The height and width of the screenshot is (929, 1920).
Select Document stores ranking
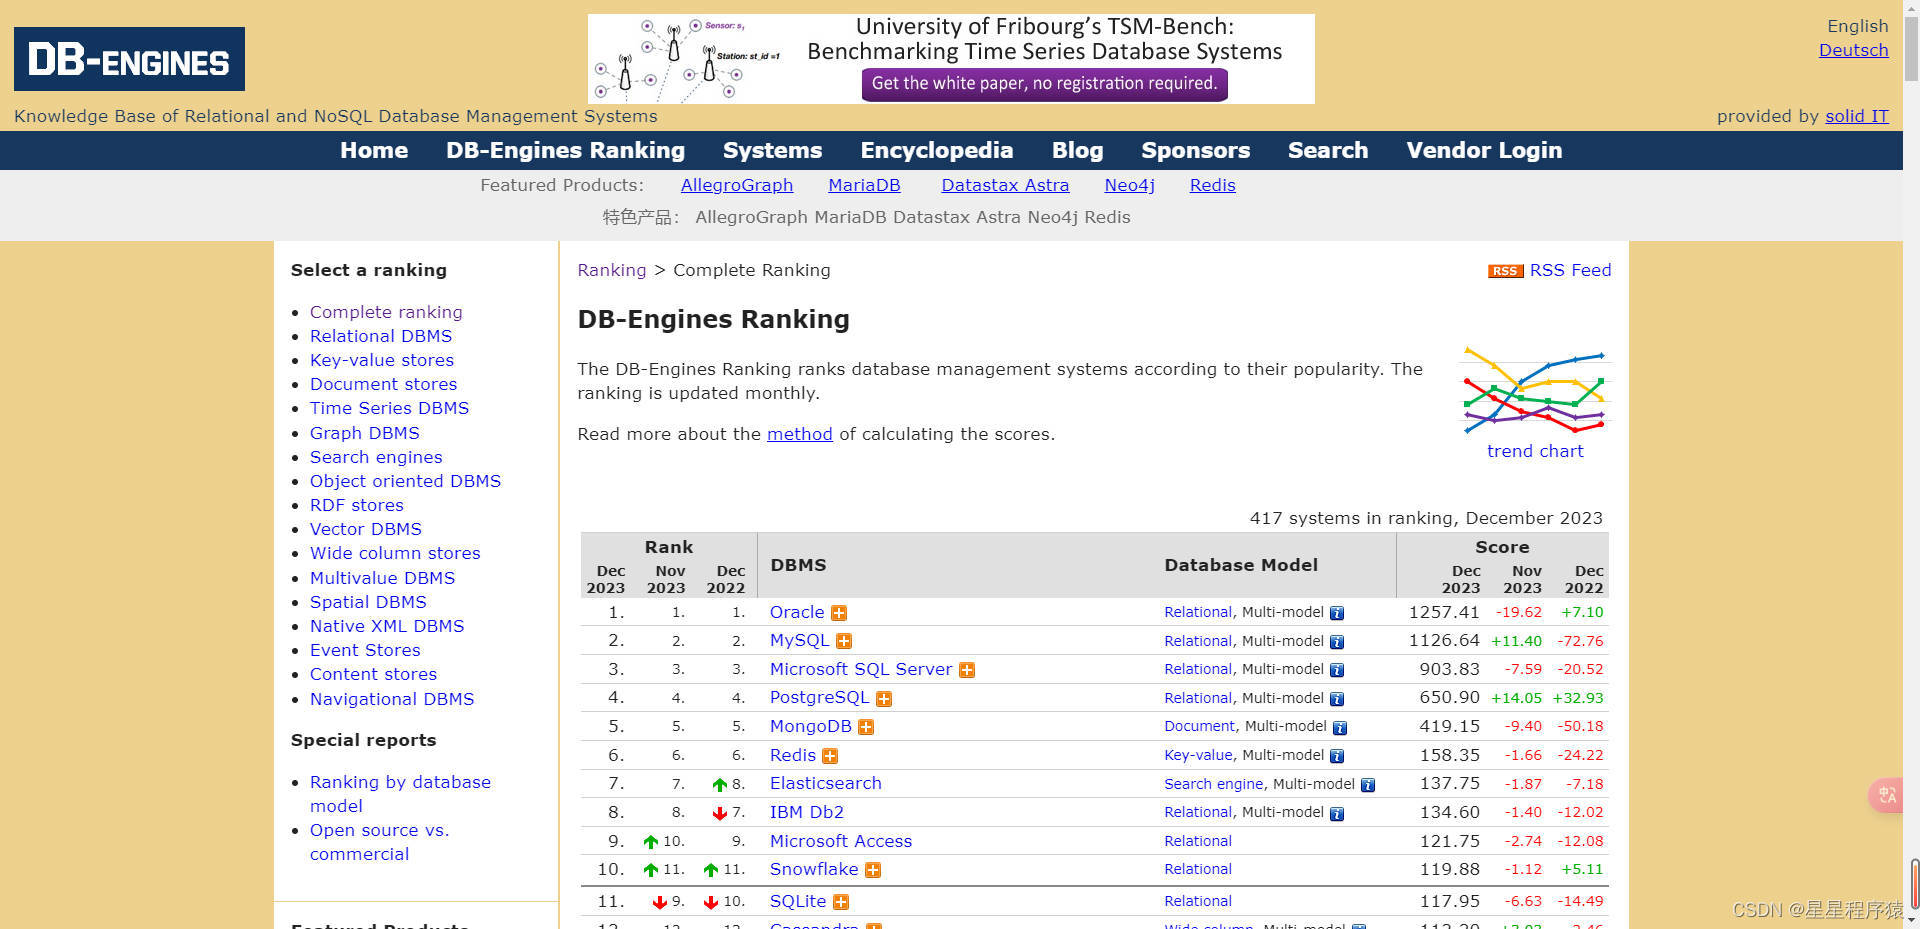(x=383, y=384)
